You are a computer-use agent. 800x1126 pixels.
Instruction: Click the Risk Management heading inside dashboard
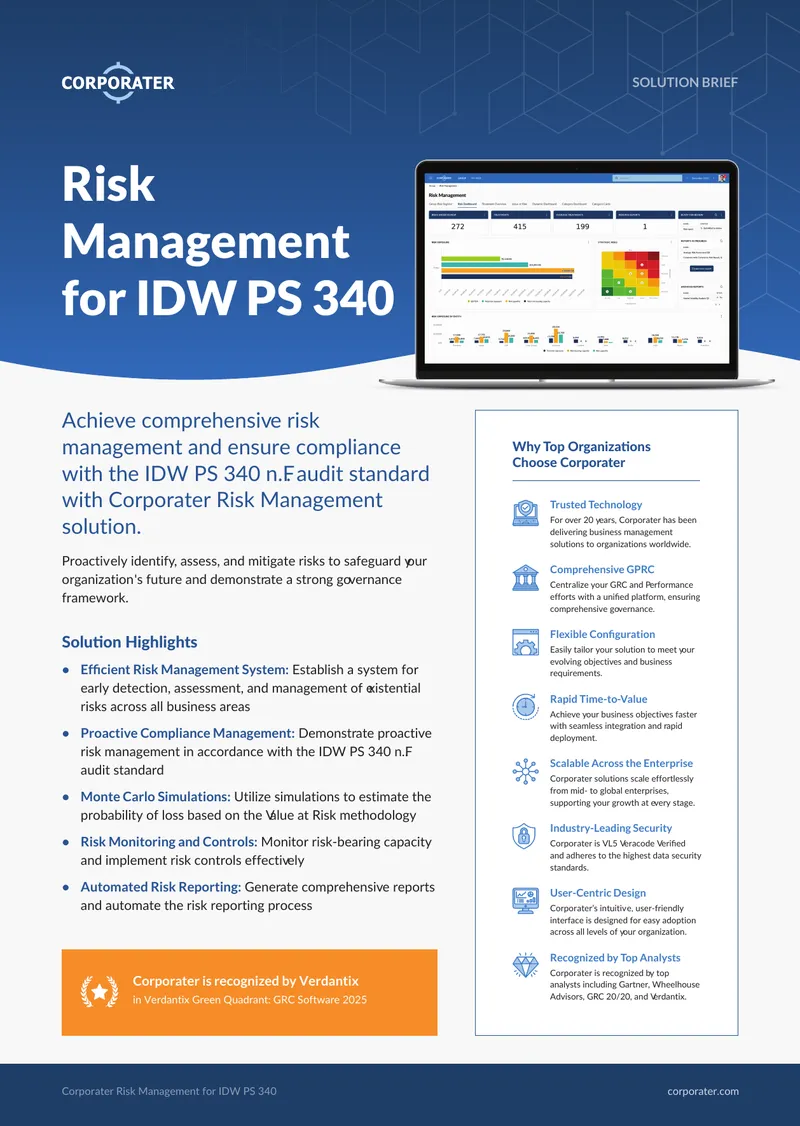click(447, 195)
